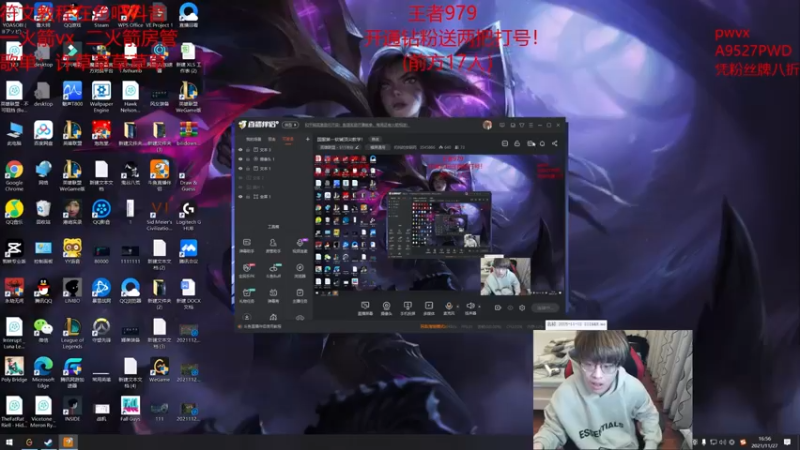The width and height of the screenshot is (800, 450).
Task: Open the Wallpaper Engine desktop shortcut
Action: 101,97
